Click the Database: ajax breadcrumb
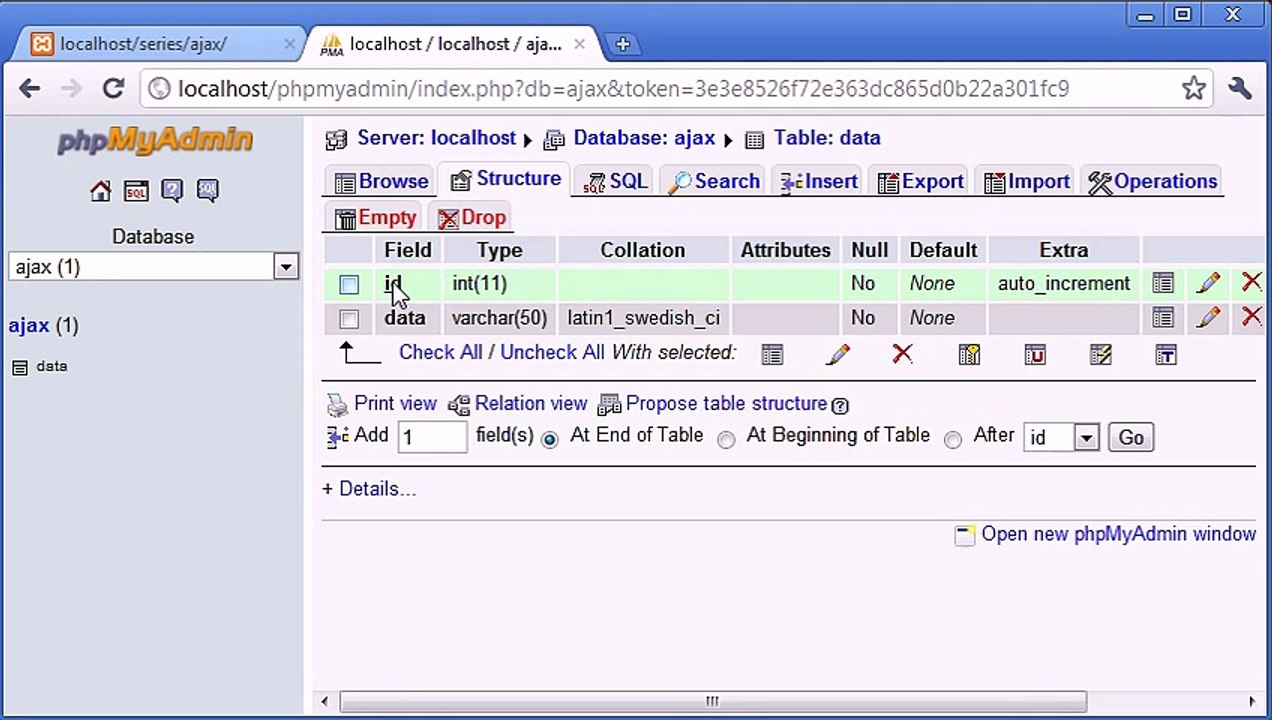The width and height of the screenshot is (1272, 720). [644, 138]
